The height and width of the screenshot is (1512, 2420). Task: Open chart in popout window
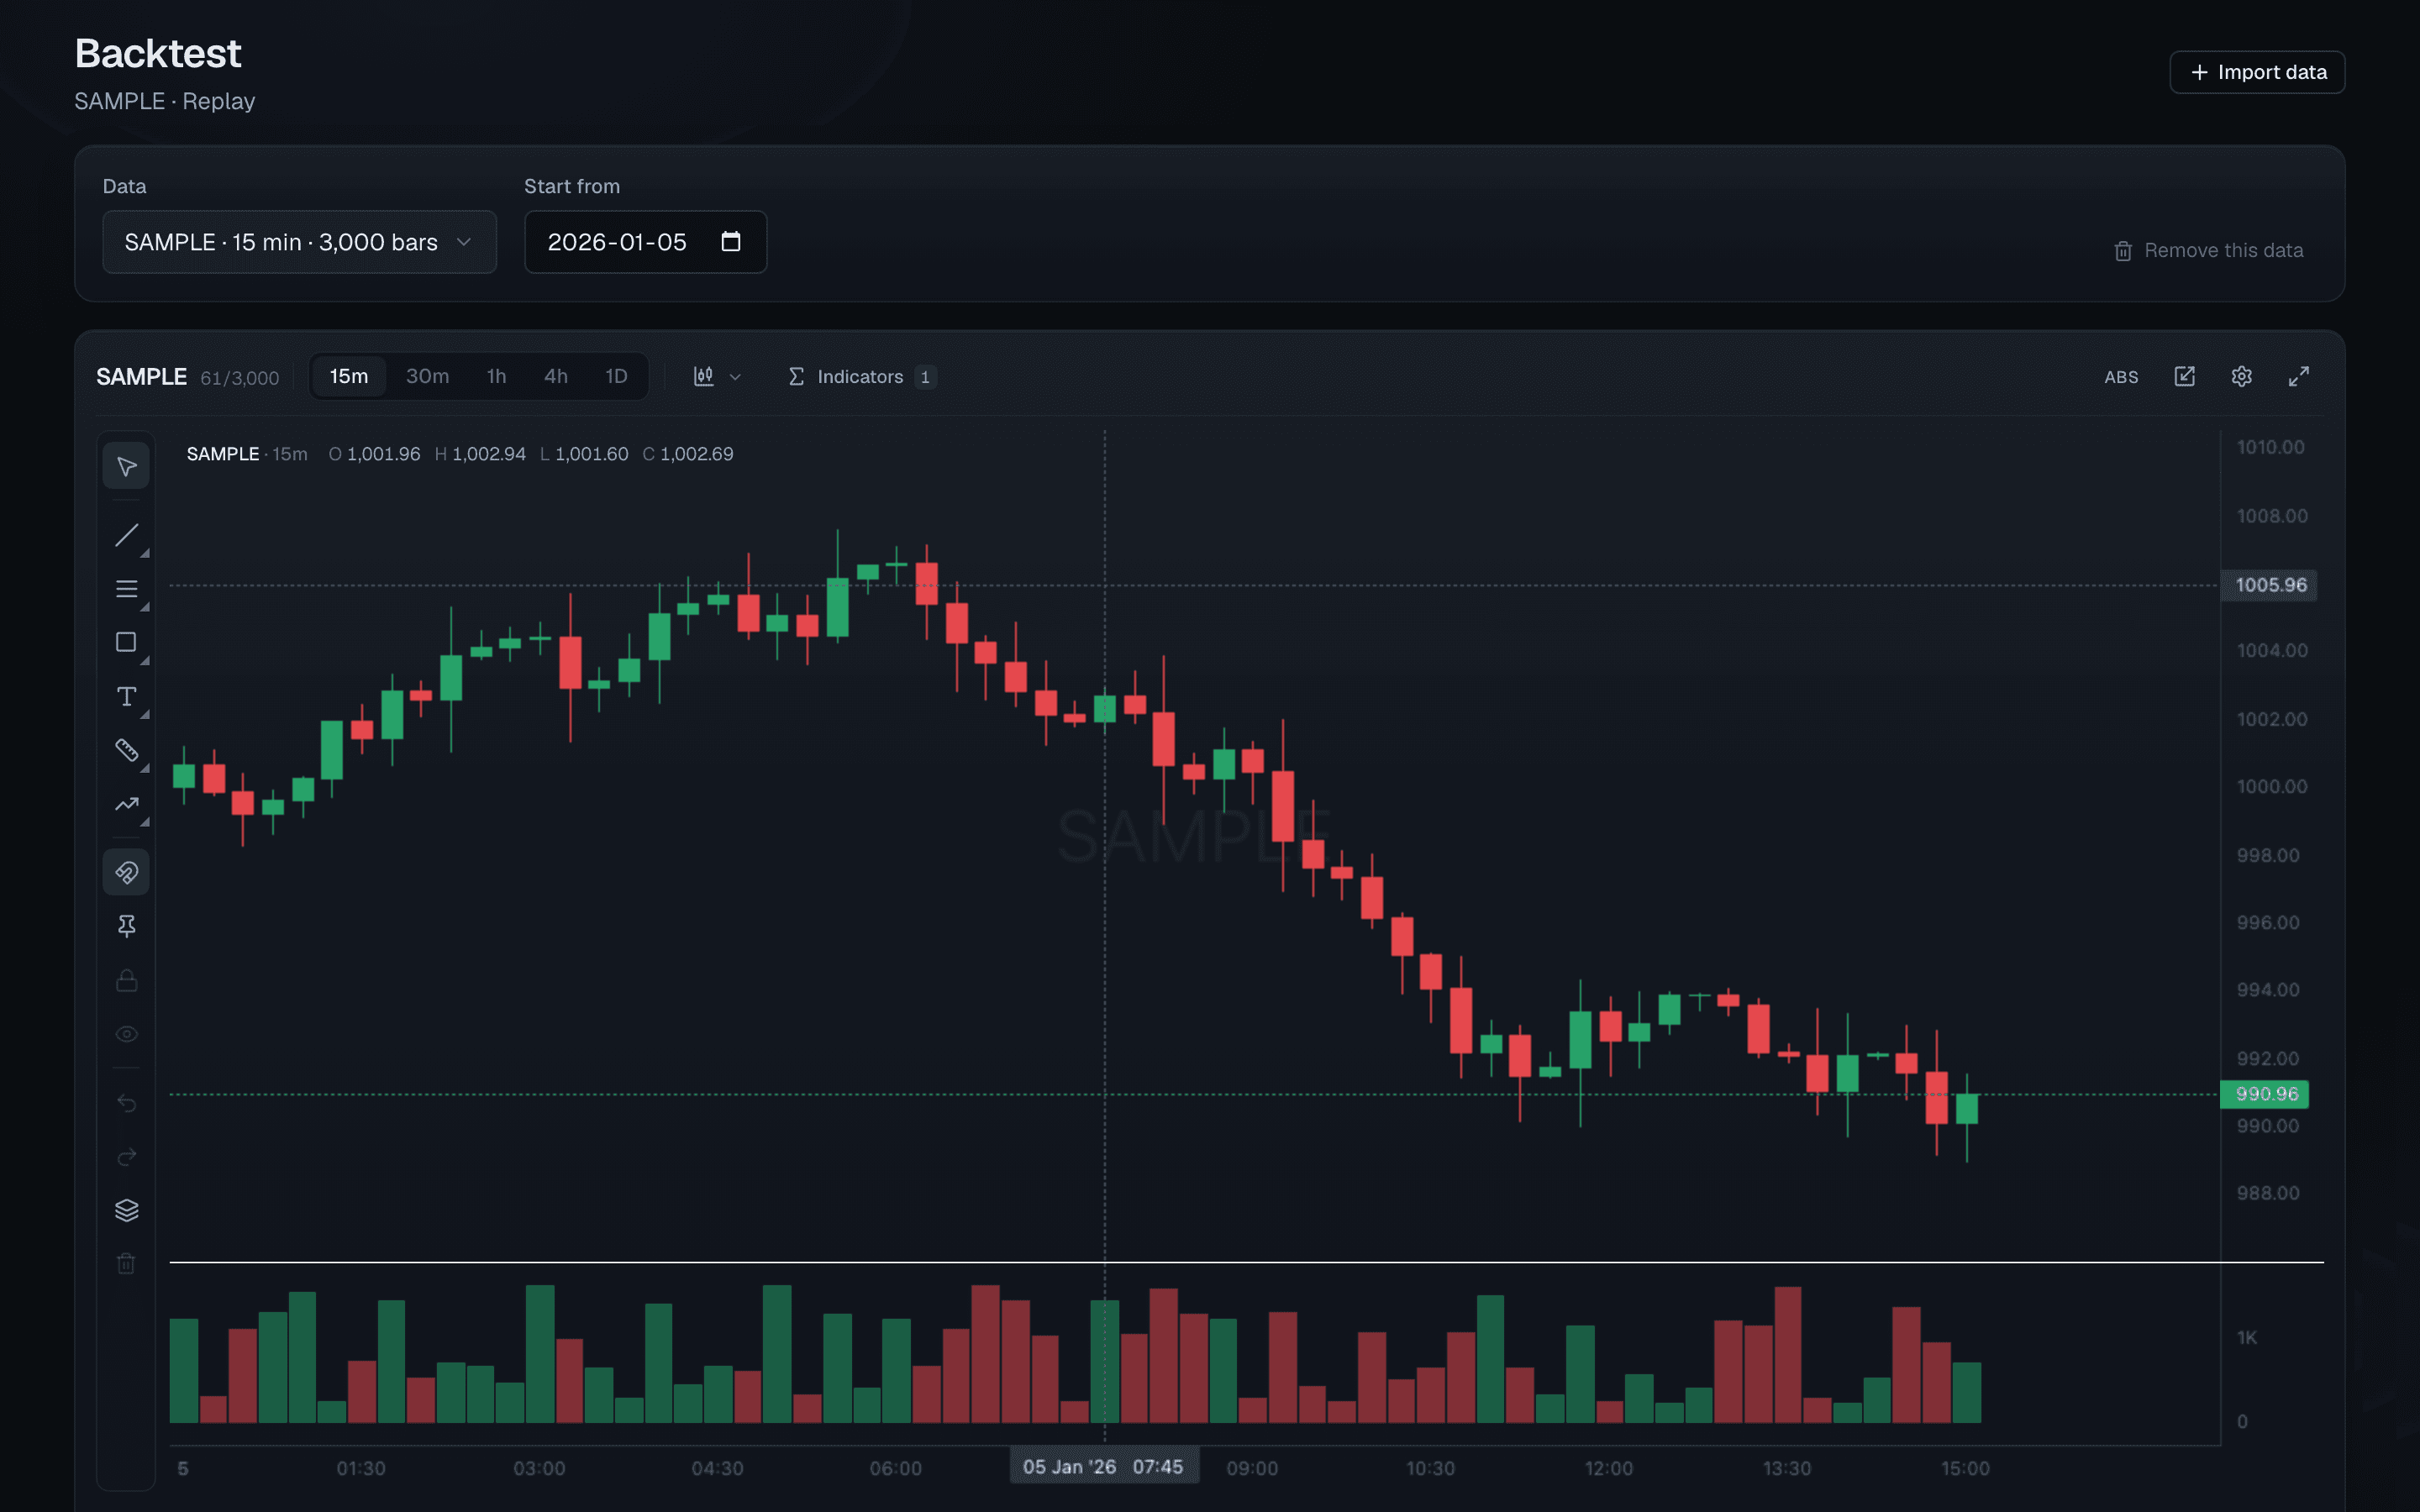2185,376
